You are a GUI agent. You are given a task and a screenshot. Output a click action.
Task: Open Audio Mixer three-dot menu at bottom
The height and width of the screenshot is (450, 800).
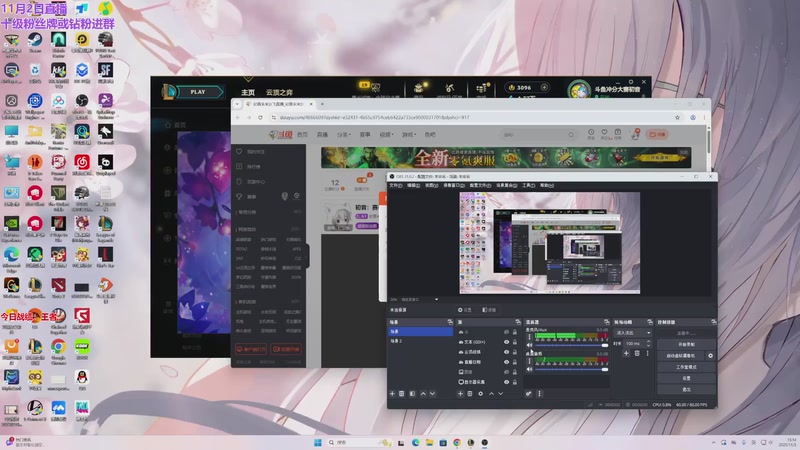click(539, 394)
